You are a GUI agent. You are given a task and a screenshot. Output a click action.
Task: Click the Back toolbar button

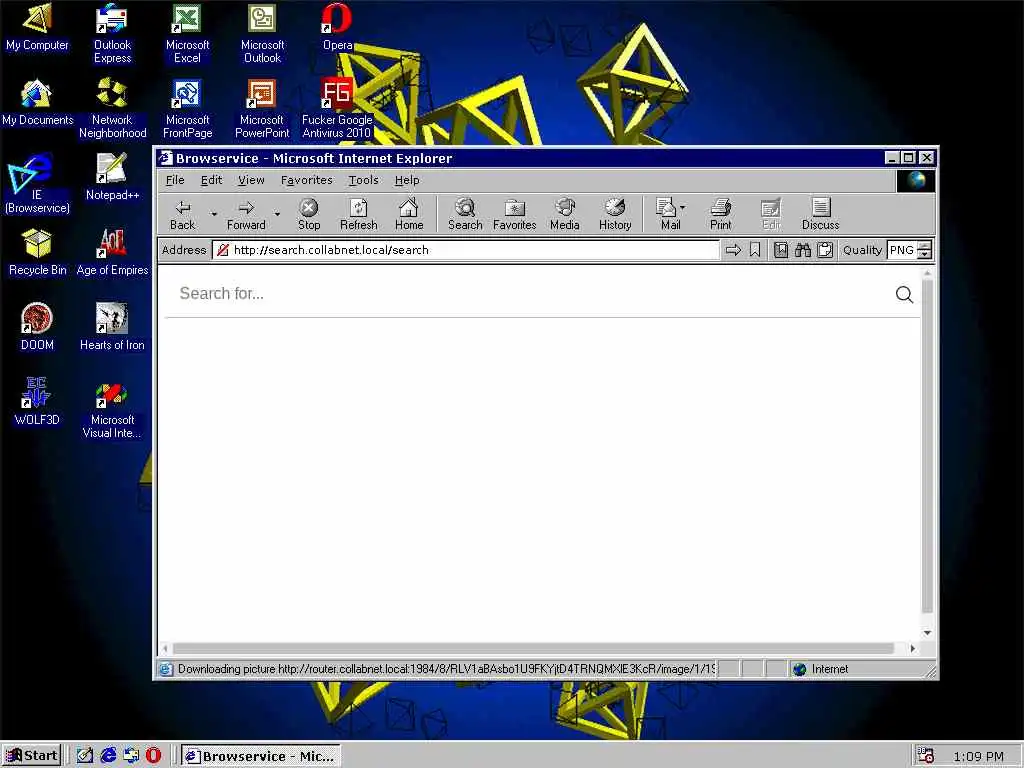(183, 214)
